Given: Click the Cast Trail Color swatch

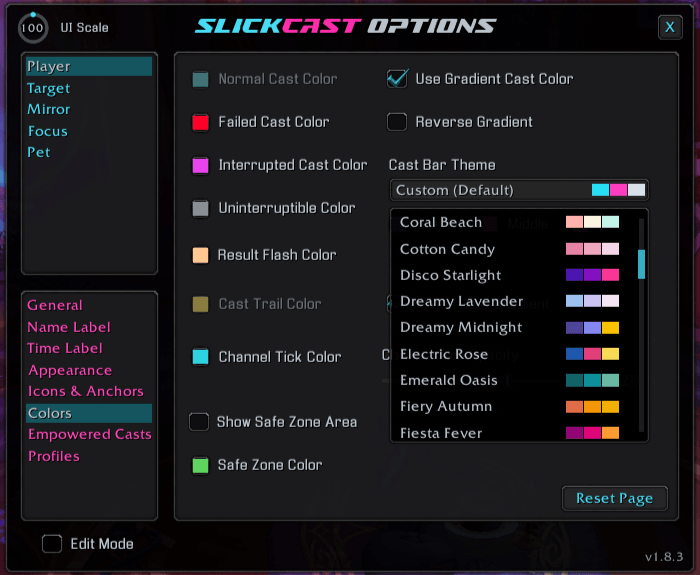Looking at the screenshot, I should pos(200,304).
